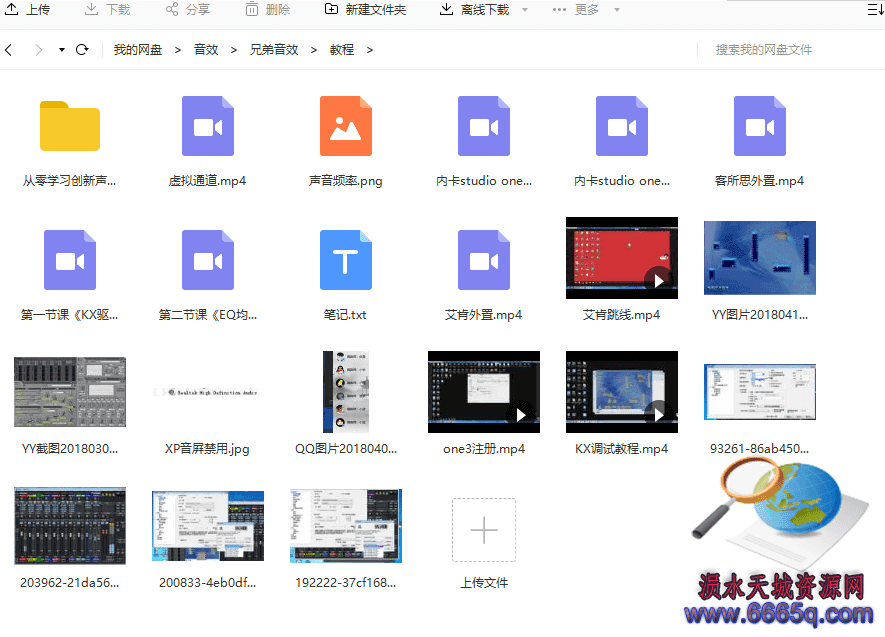Image resolution: width=885 pixels, height=637 pixels.
Task: Click the 删除 delete button
Action: click(268, 10)
